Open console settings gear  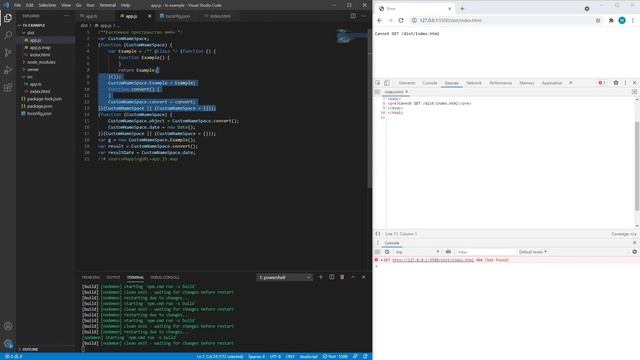pos(634,252)
